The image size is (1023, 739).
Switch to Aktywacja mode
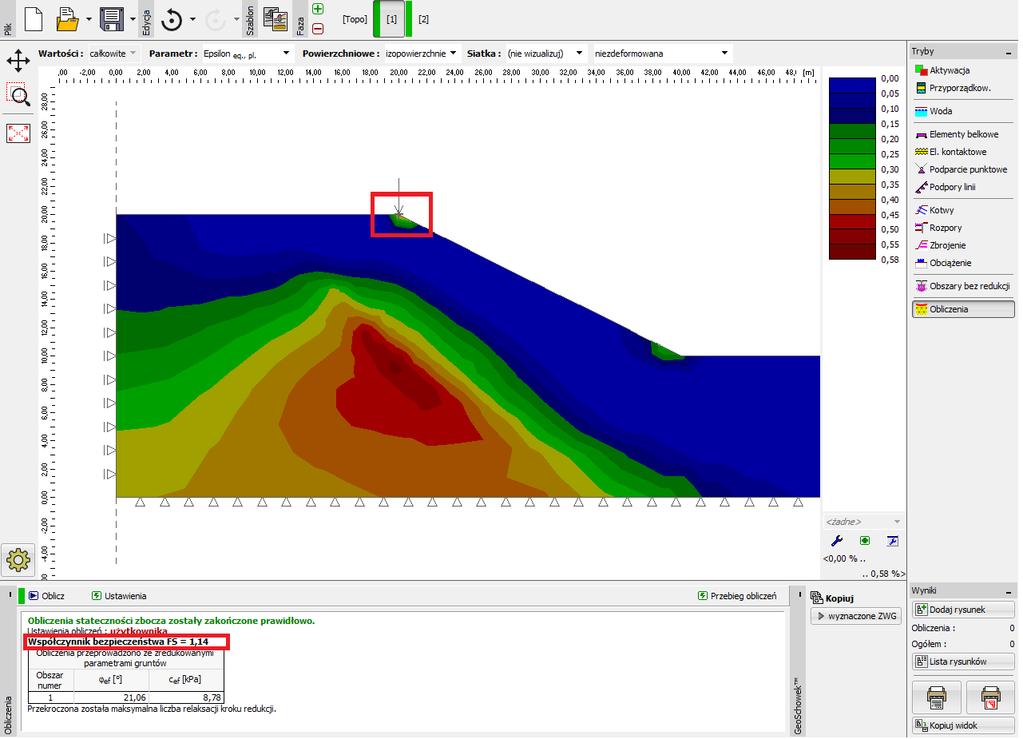pyautogui.click(x=963, y=70)
